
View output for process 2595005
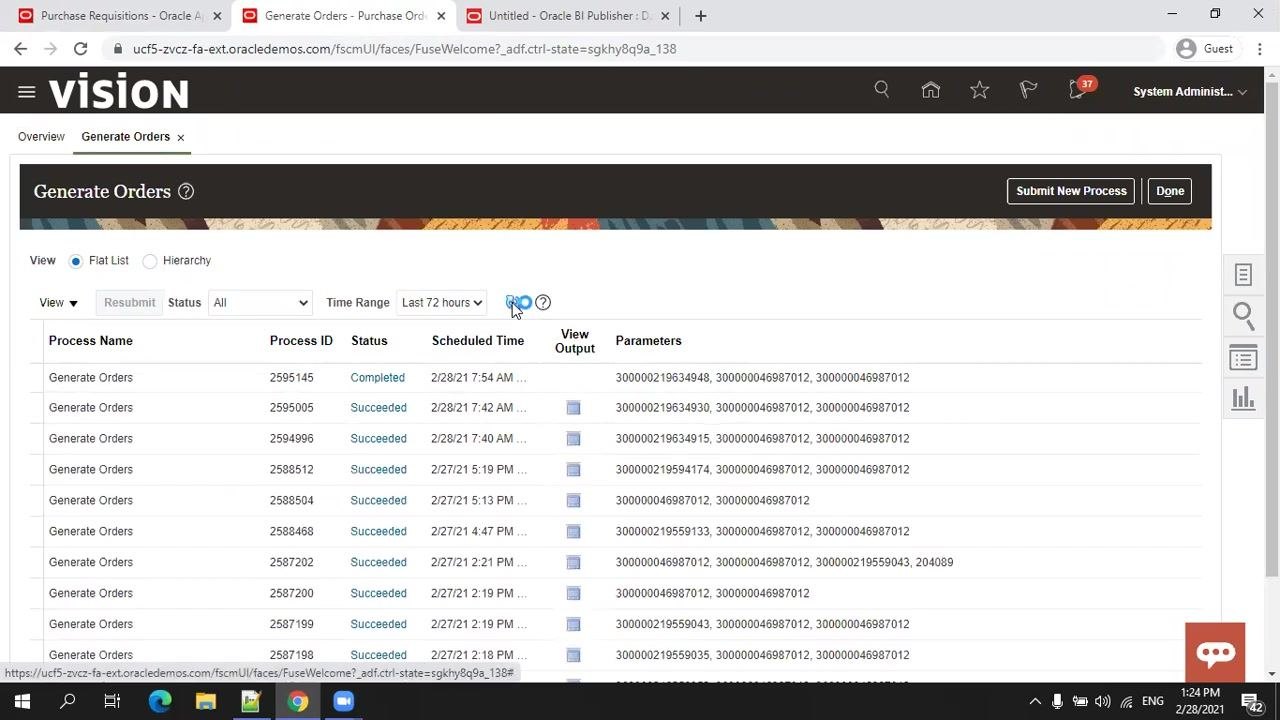click(x=573, y=408)
